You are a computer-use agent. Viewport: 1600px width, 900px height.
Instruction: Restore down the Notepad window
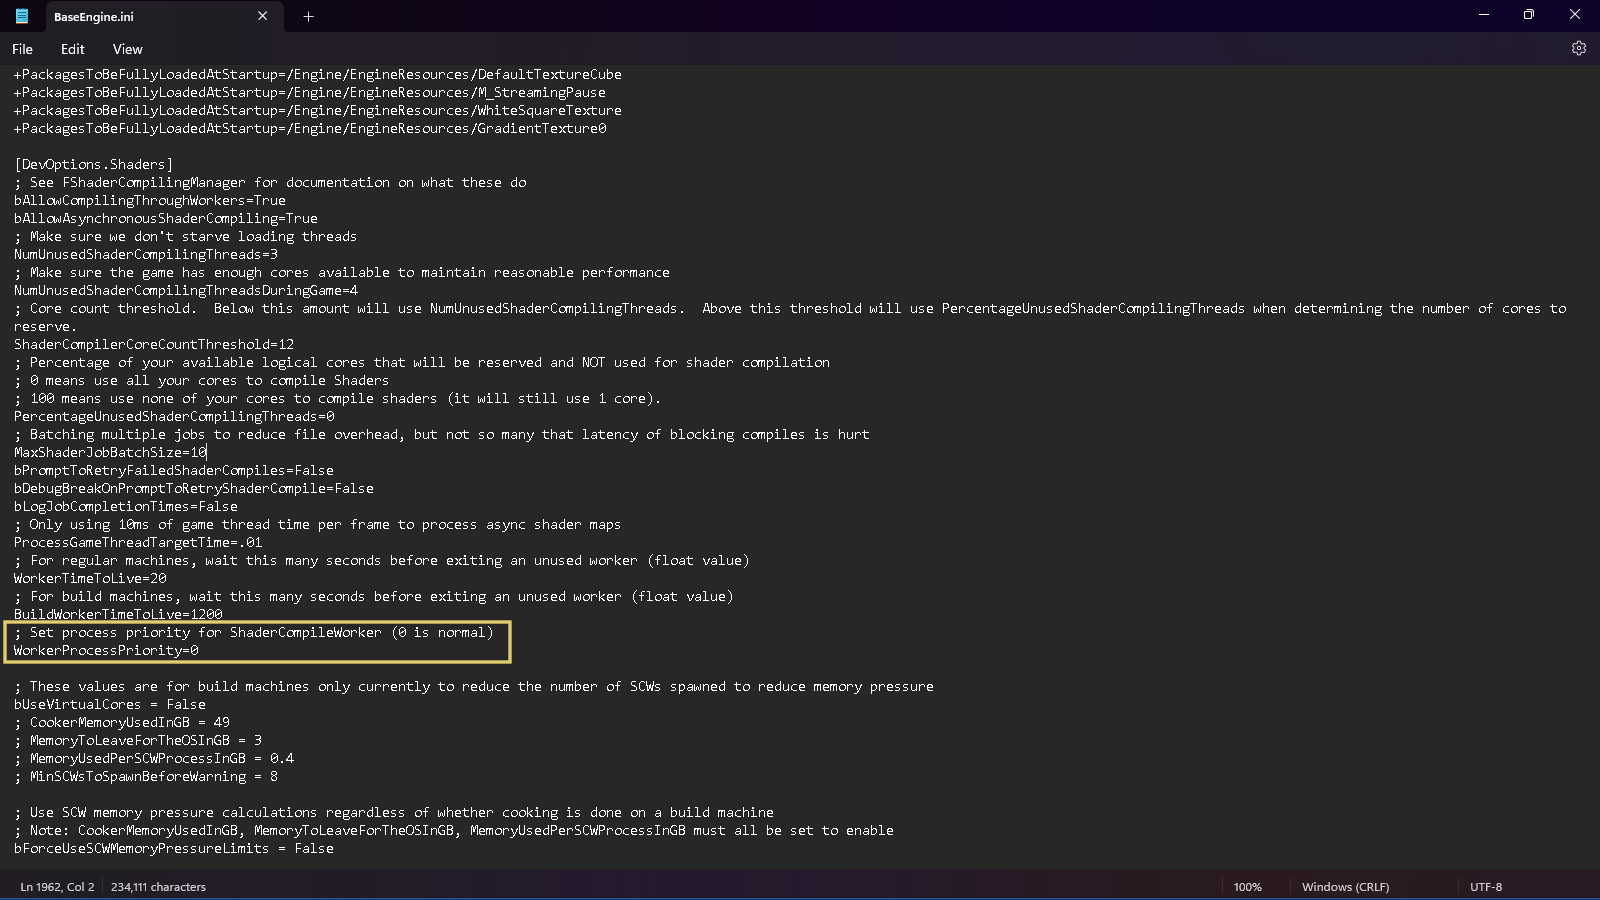tap(1528, 15)
